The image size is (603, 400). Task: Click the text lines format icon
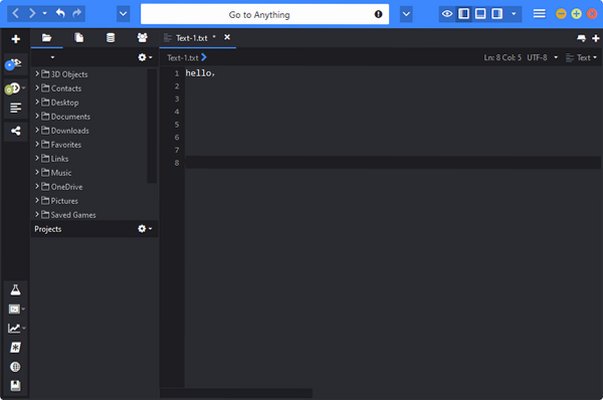(x=15, y=108)
